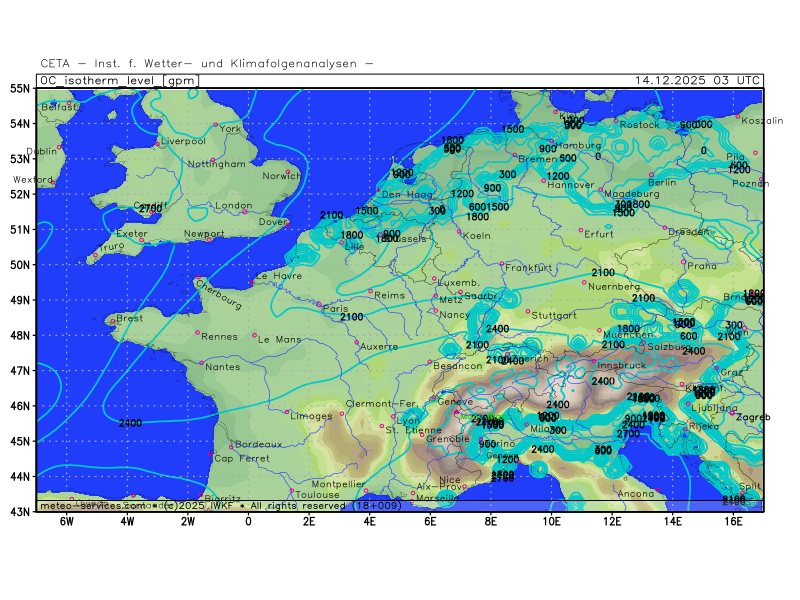
Task: Select the Bordeaux city marker
Action: [231, 446]
